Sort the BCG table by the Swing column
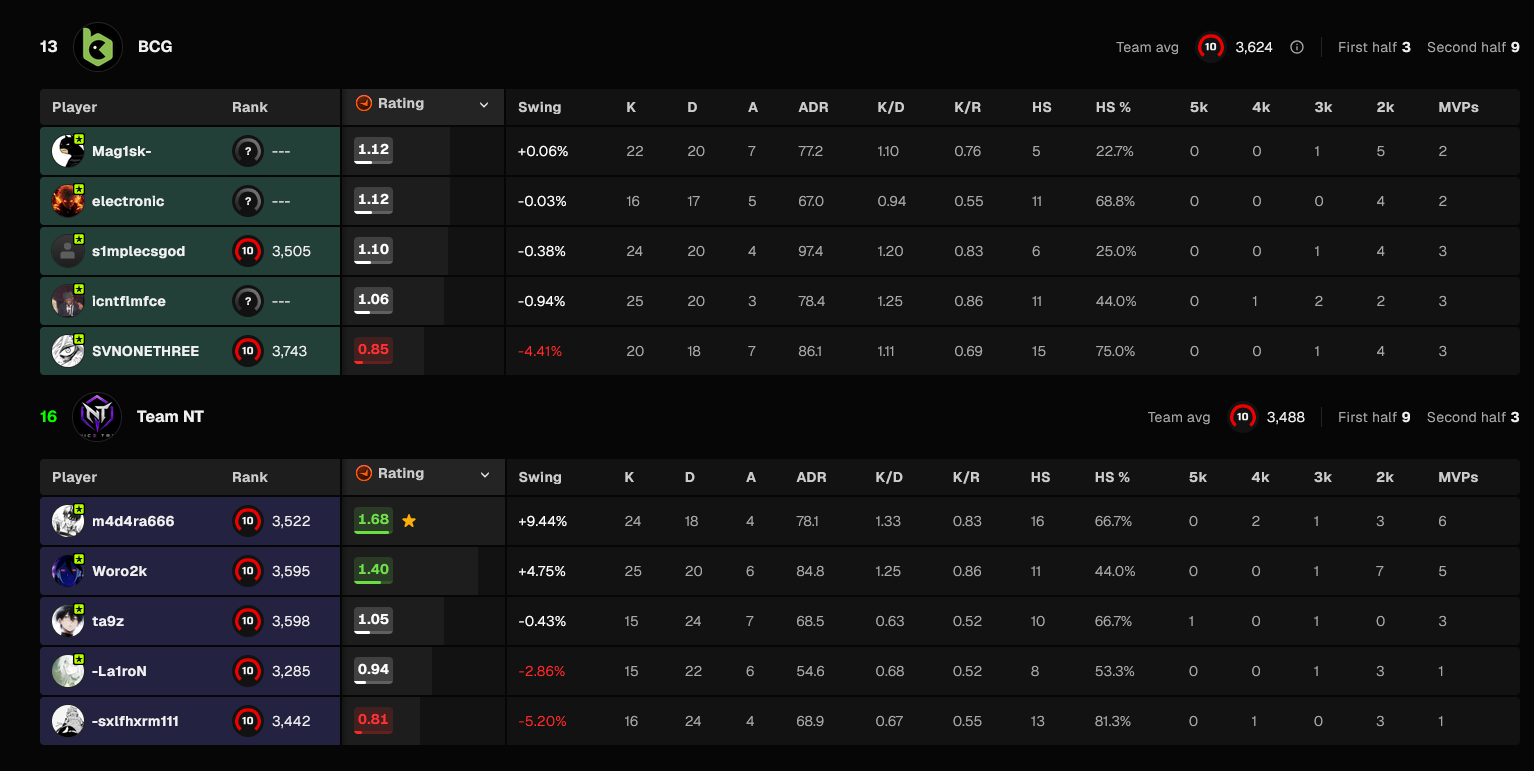The width and height of the screenshot is (1534, 771). click(540, 107)
